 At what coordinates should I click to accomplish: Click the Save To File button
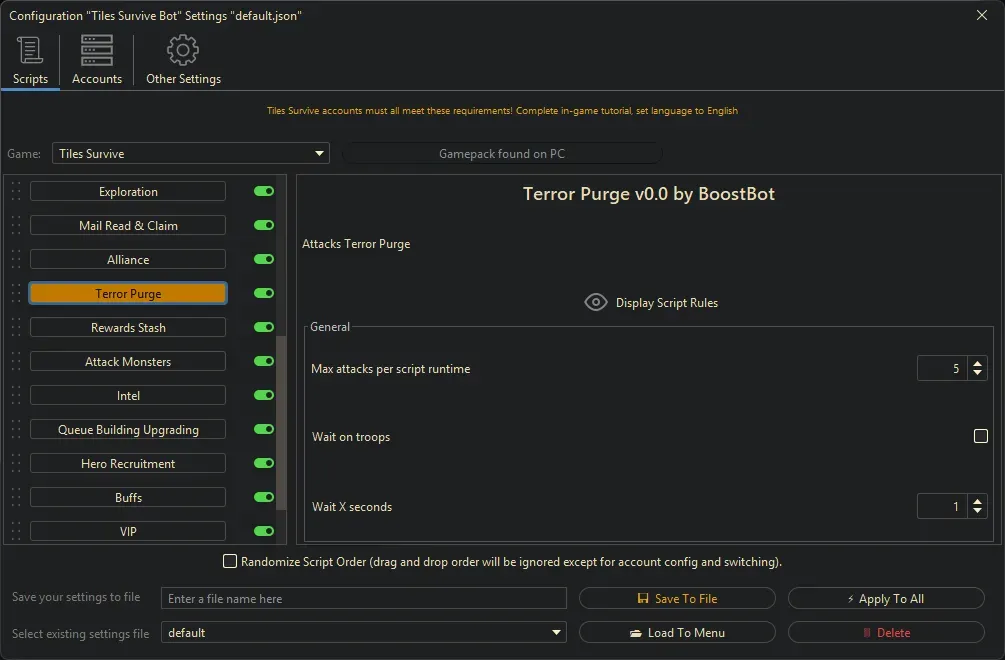[x=677, y=599]
